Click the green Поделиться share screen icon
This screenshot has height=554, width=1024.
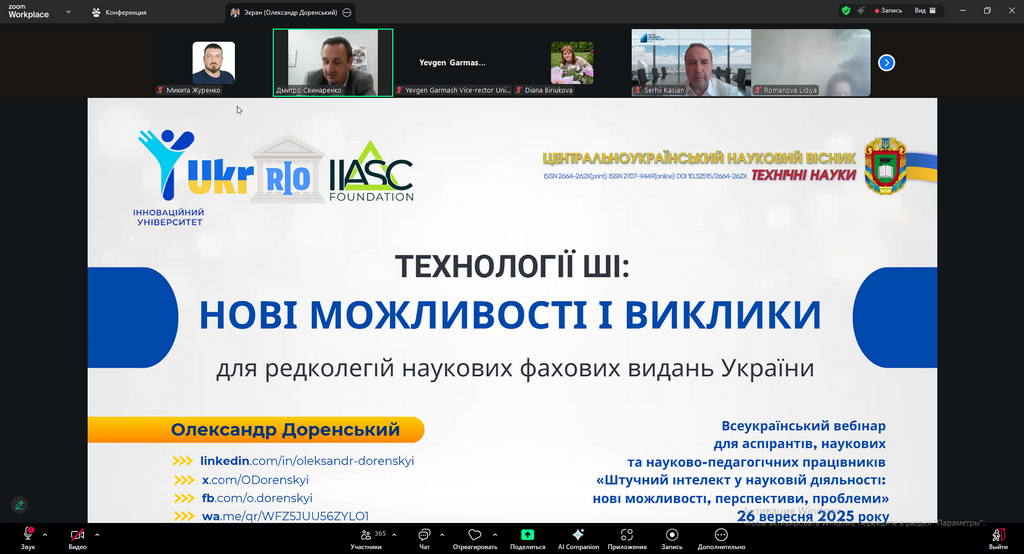click(527, 535)
